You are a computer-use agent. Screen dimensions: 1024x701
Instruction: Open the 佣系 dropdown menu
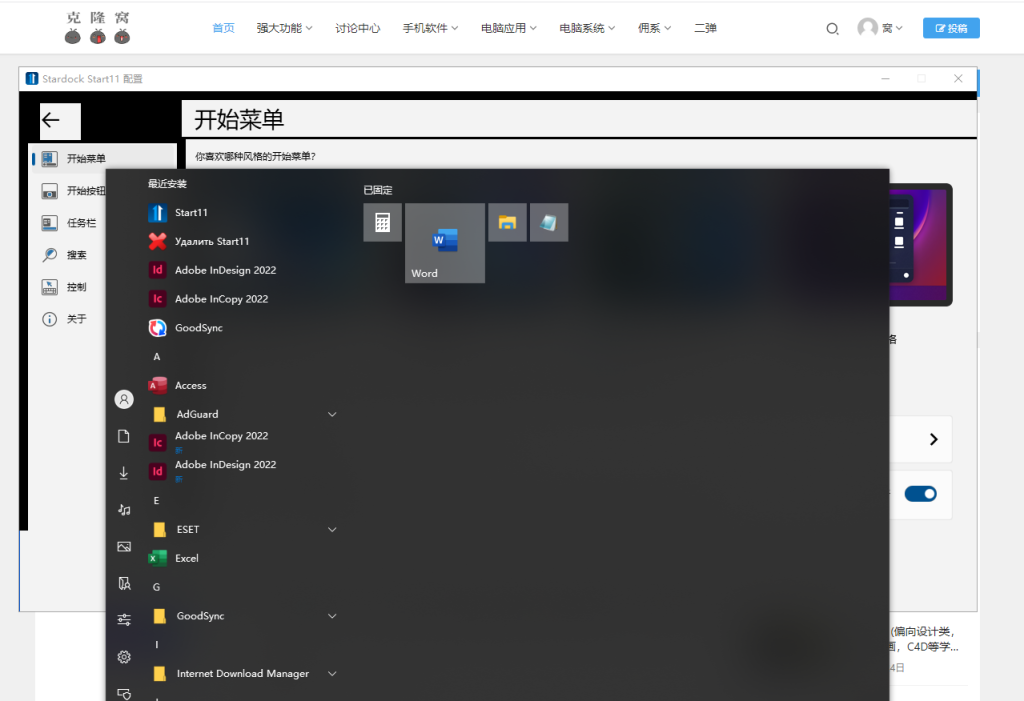coord(654,28)
